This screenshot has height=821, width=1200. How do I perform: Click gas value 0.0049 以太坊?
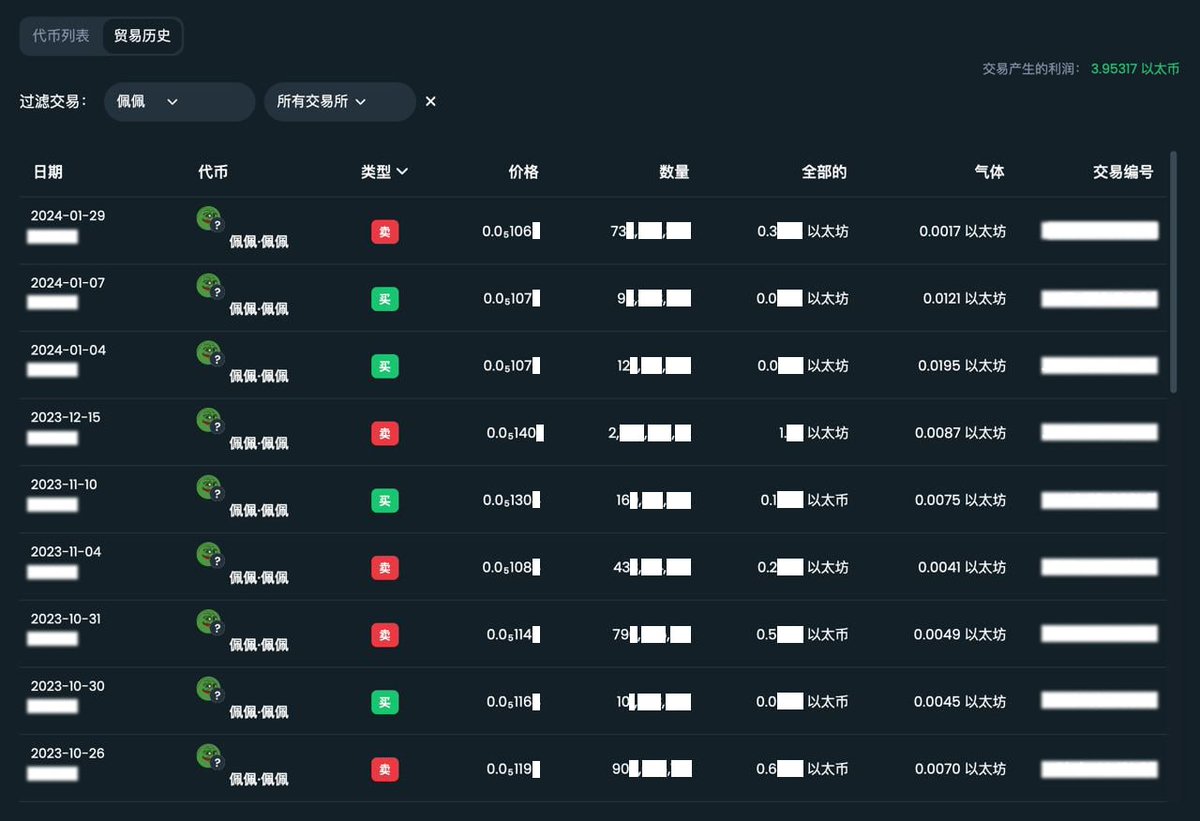960,633
